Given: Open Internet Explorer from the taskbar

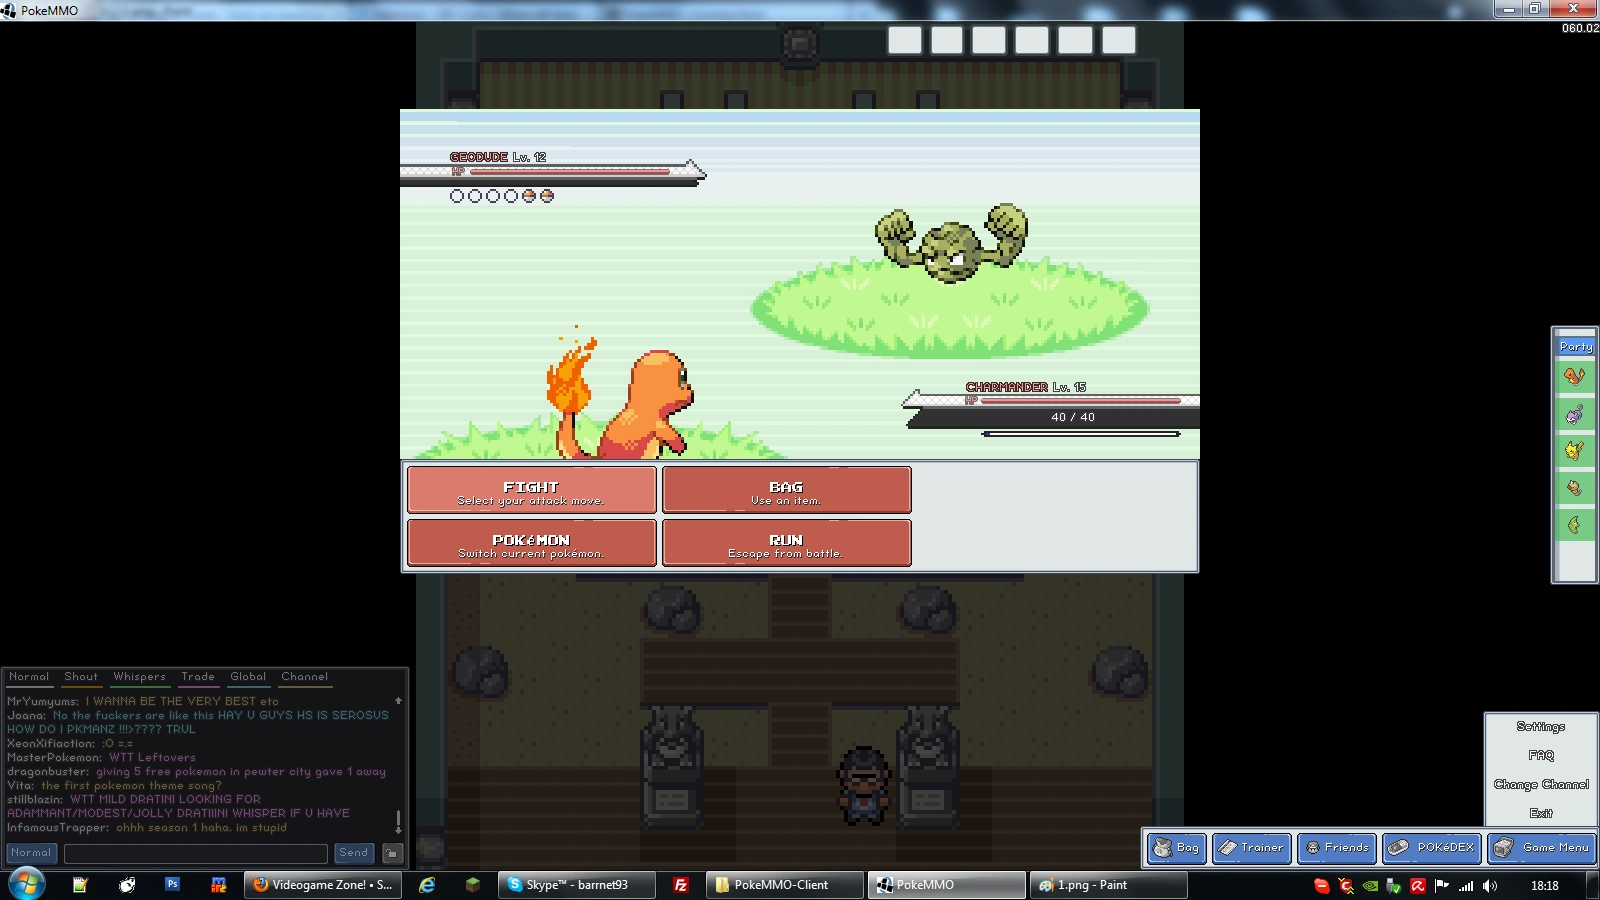Looking at the screenshot, I should point(427,885).
